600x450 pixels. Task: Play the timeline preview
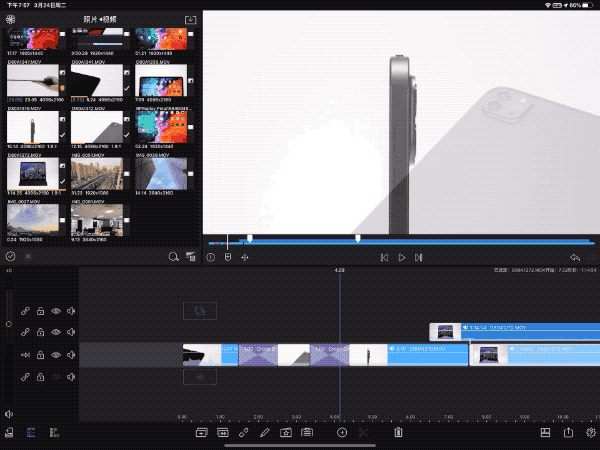402,258
